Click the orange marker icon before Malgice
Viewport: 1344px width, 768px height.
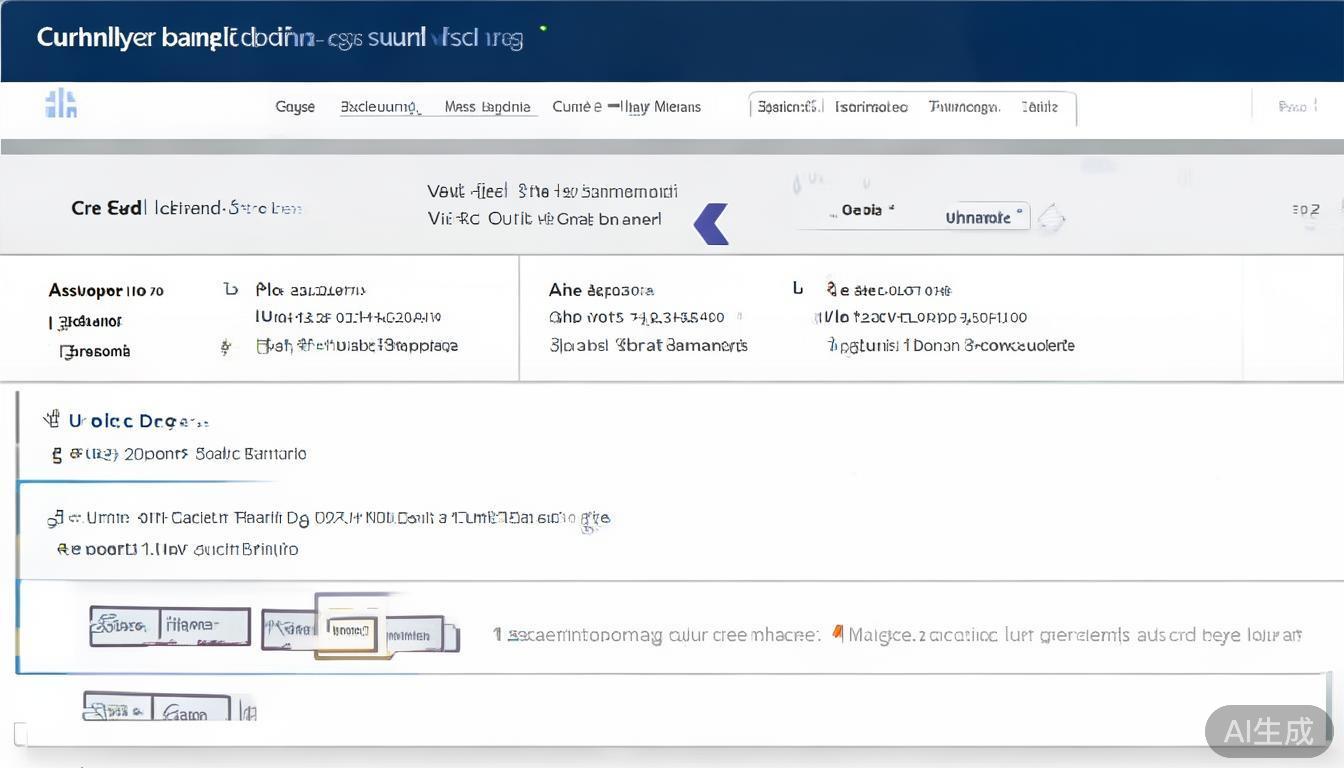[838, 633]
